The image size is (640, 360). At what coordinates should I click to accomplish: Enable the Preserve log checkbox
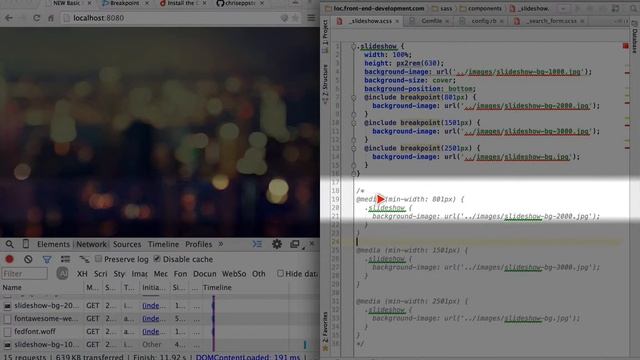point(98,259)
